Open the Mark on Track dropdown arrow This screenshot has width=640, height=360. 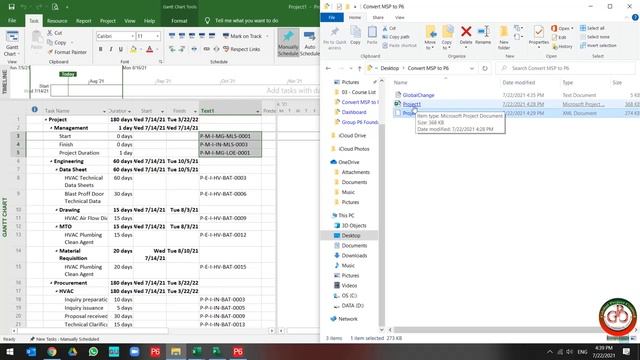(267, 36)
